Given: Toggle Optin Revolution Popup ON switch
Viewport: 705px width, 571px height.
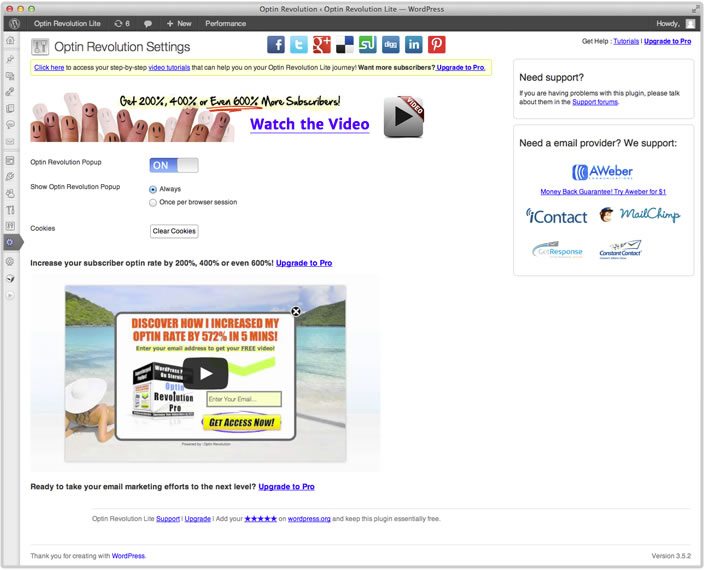Looking at the screenshot, I should (174, 165).
